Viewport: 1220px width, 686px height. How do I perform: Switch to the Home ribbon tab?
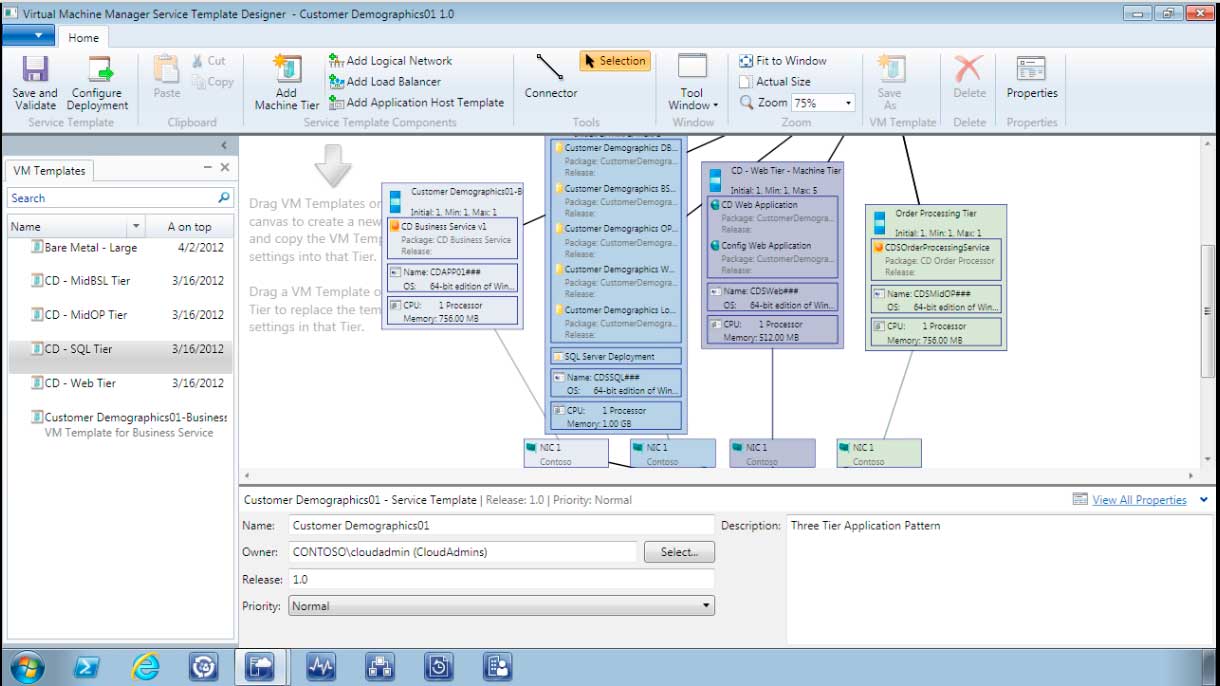[83, 38]
